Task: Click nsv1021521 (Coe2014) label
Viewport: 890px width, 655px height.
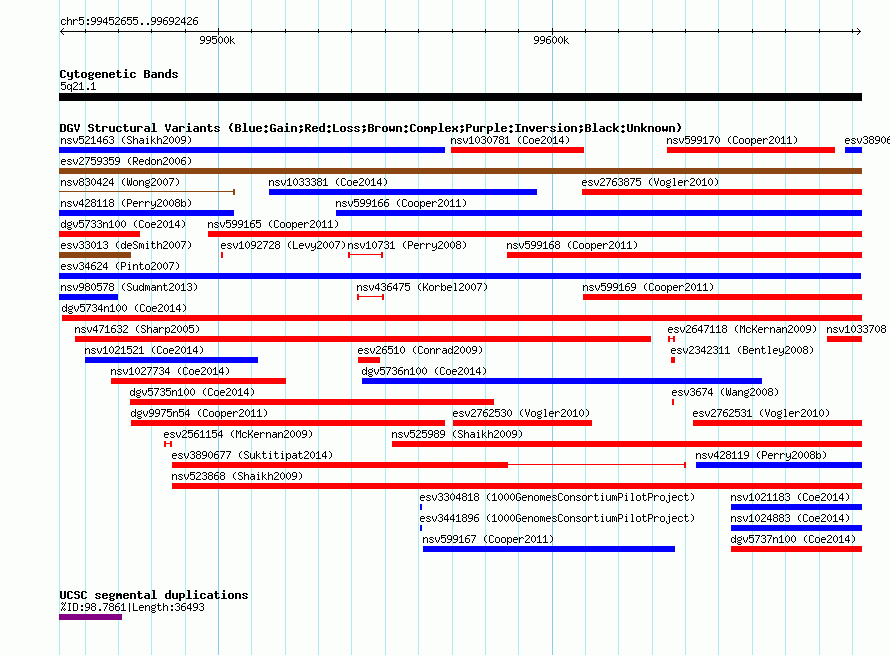Action: point(144,350)
